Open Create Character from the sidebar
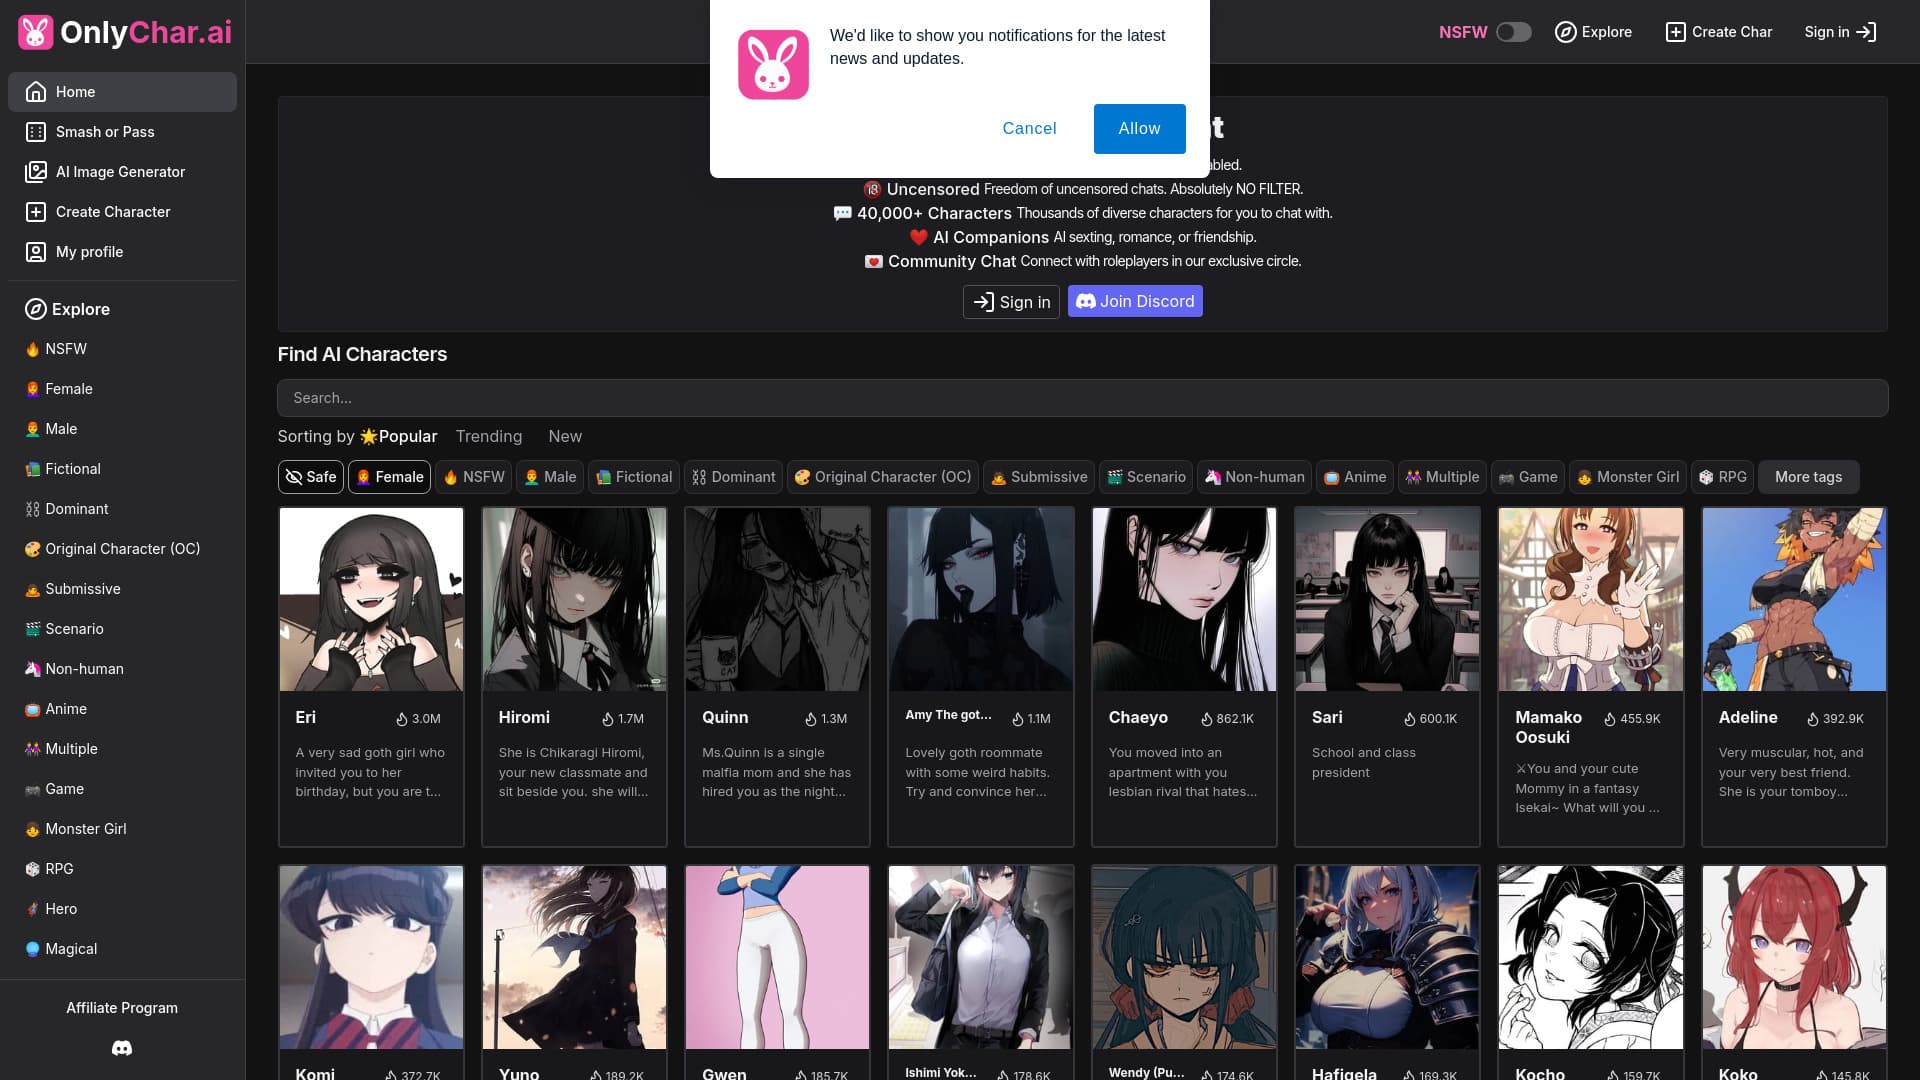 (x=112, y=211)
